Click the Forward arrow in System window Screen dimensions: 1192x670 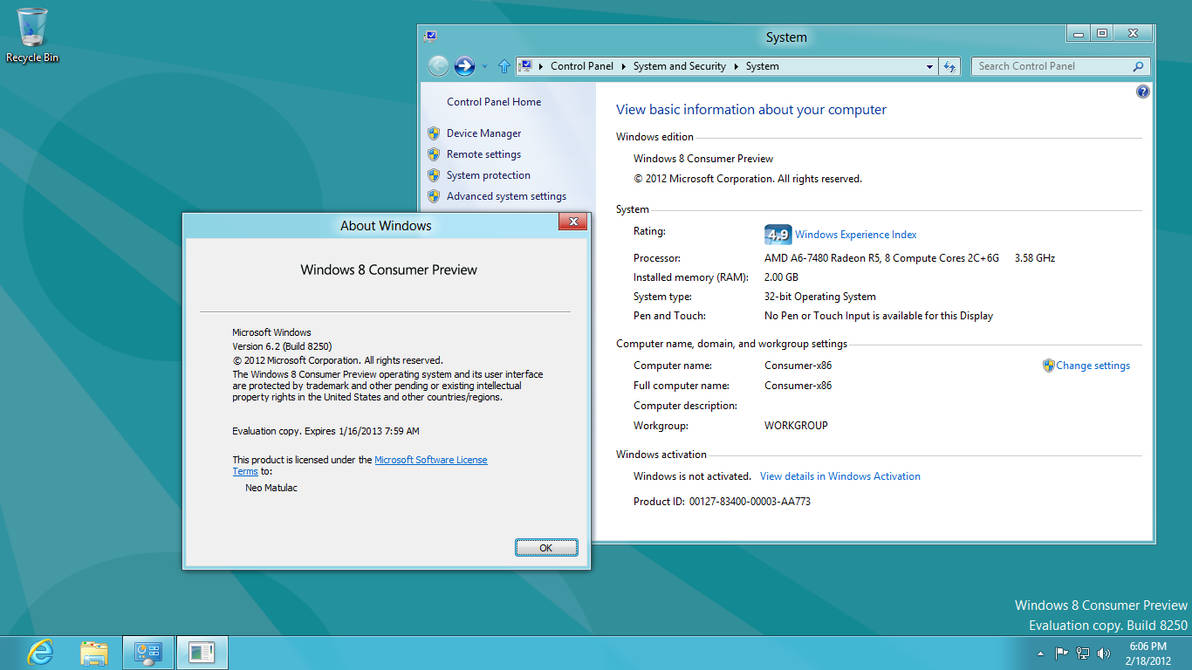coord(464,66)
